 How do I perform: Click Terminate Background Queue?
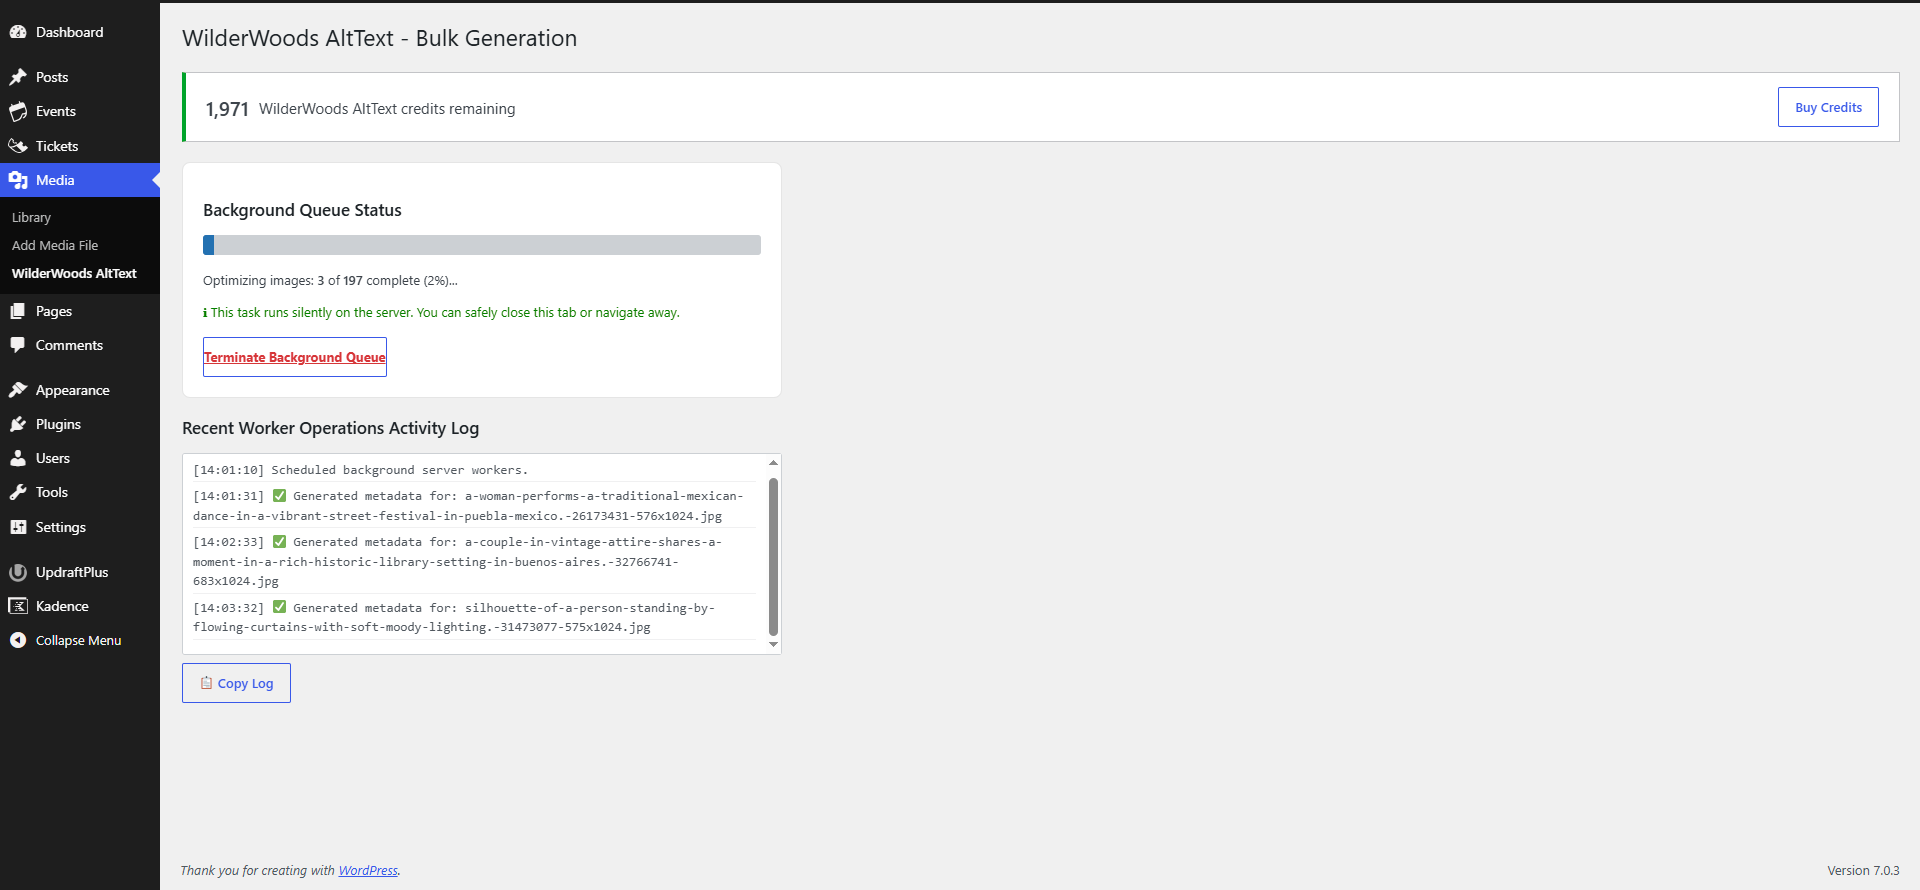click(295, 357)
